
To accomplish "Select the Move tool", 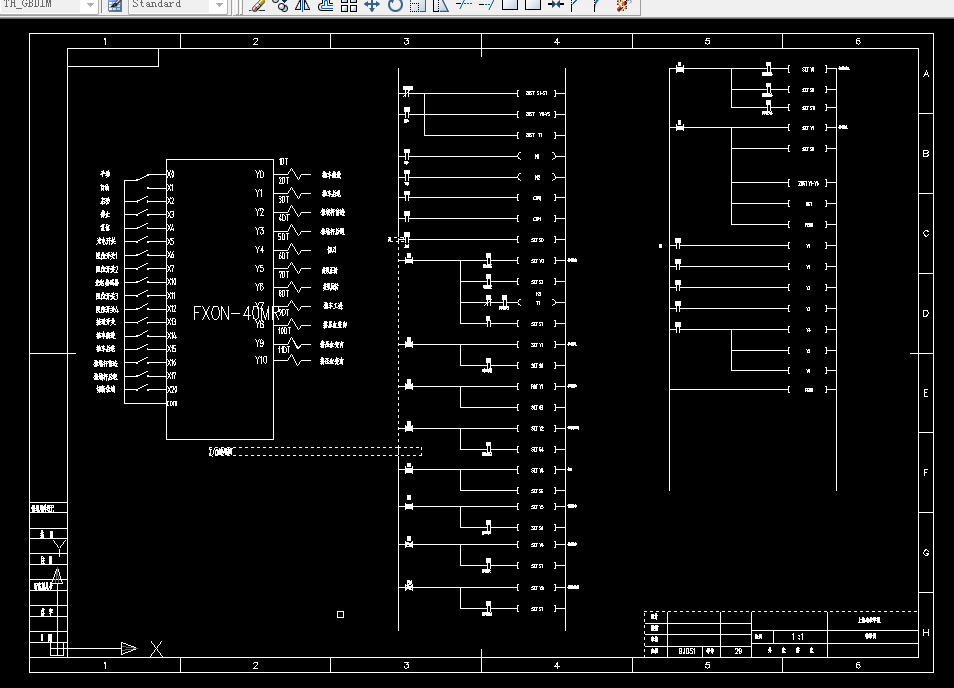I will click(x=372, y=5).
